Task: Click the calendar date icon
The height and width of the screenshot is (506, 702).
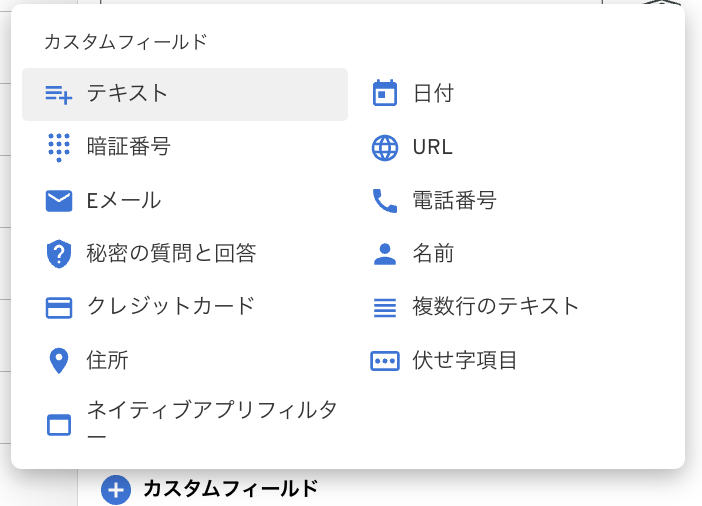Action: pyautogui.click(x=385, y=94)
